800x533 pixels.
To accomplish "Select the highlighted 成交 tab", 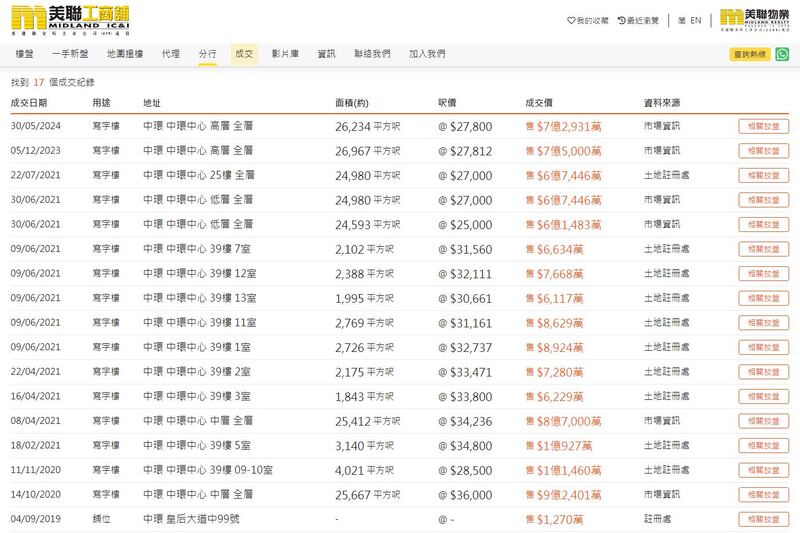I will click(x=244, y=54).
